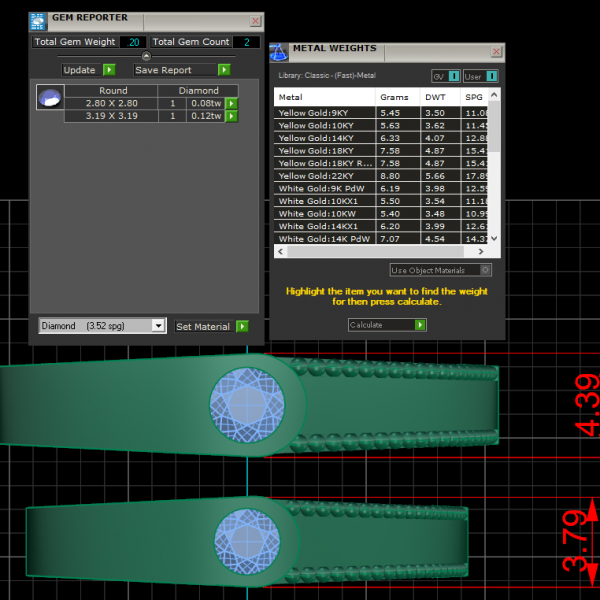
Task: Open the Diamond (3.52 spg) material dropdown
Action: 157,326
